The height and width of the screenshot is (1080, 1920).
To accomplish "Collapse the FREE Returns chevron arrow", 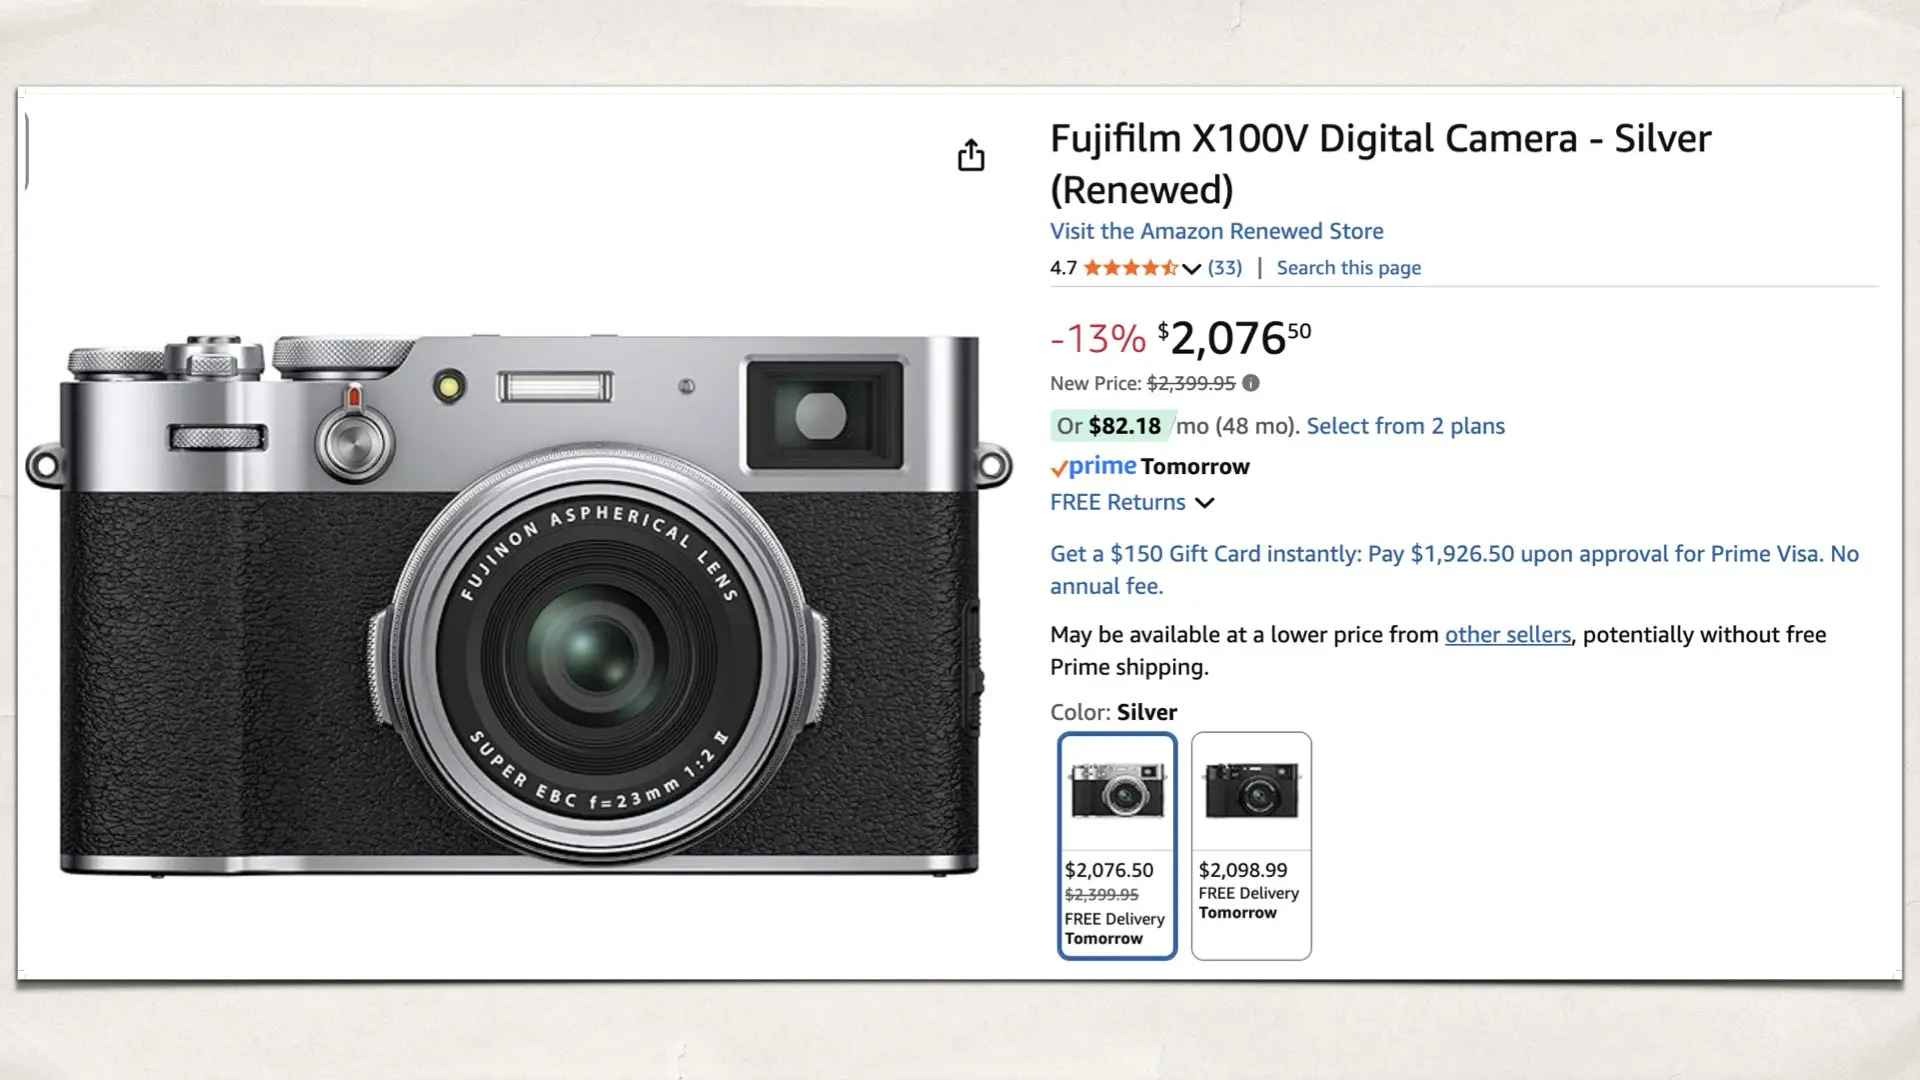I will click(1205, 503).
